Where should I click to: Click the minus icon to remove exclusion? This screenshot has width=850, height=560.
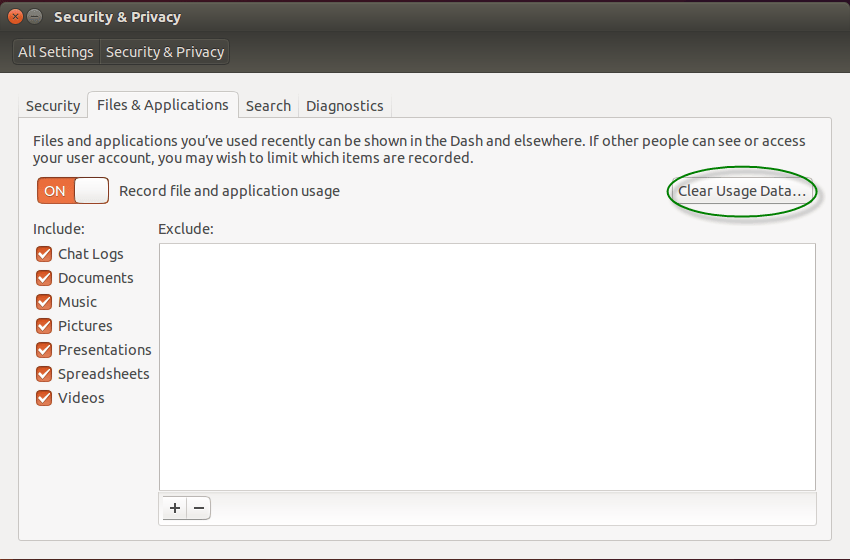point(199,508)
